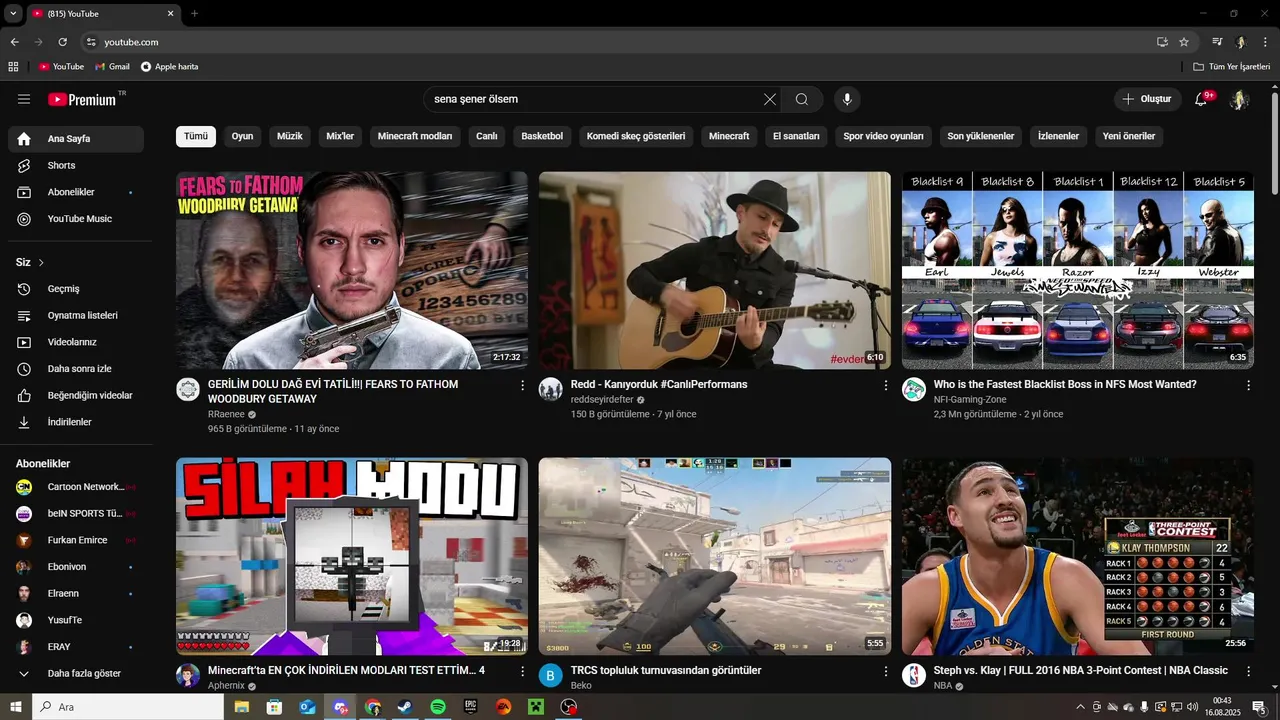The width and height of the screenshot is (1280, 720).
Task: Select Minecraft modları filter chip
Action: (x=415, y=136)
